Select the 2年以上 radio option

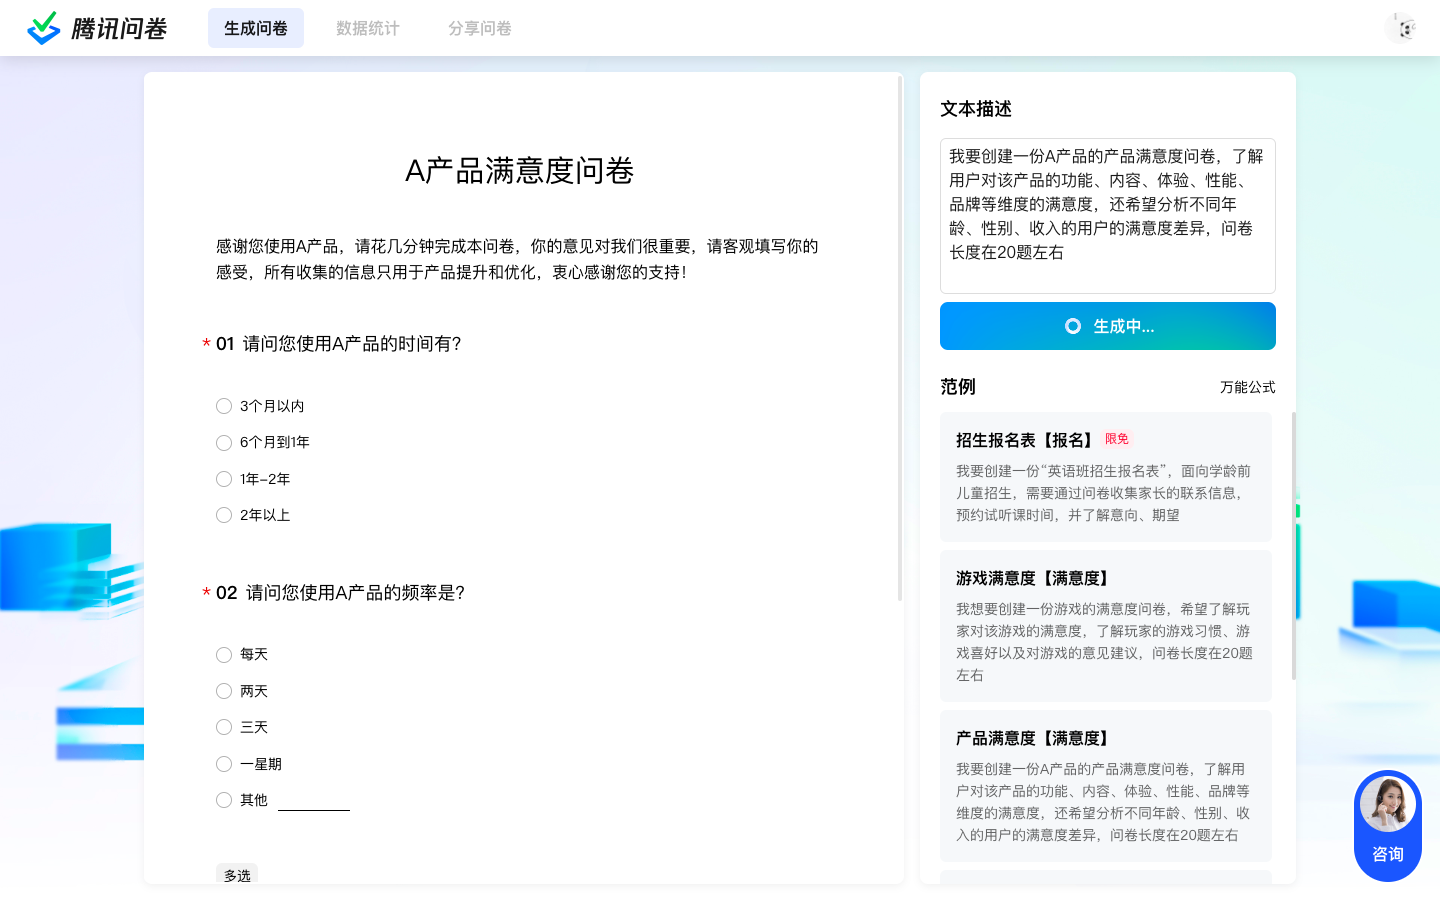tap(224, 515)
